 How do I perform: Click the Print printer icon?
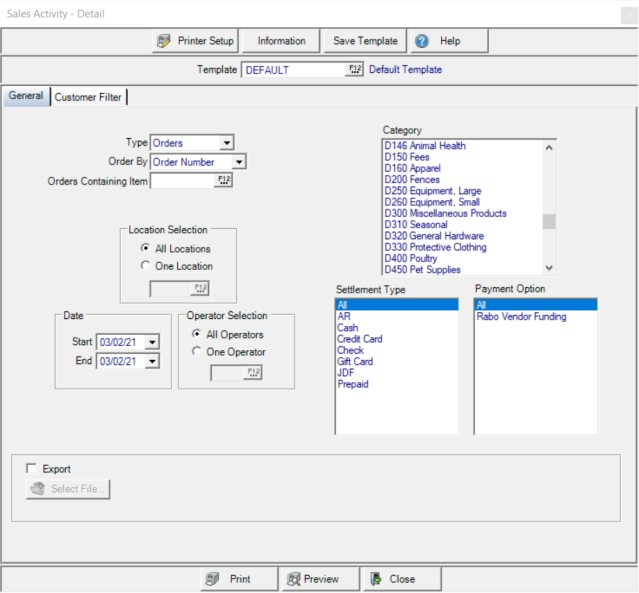tap(212, 579)
